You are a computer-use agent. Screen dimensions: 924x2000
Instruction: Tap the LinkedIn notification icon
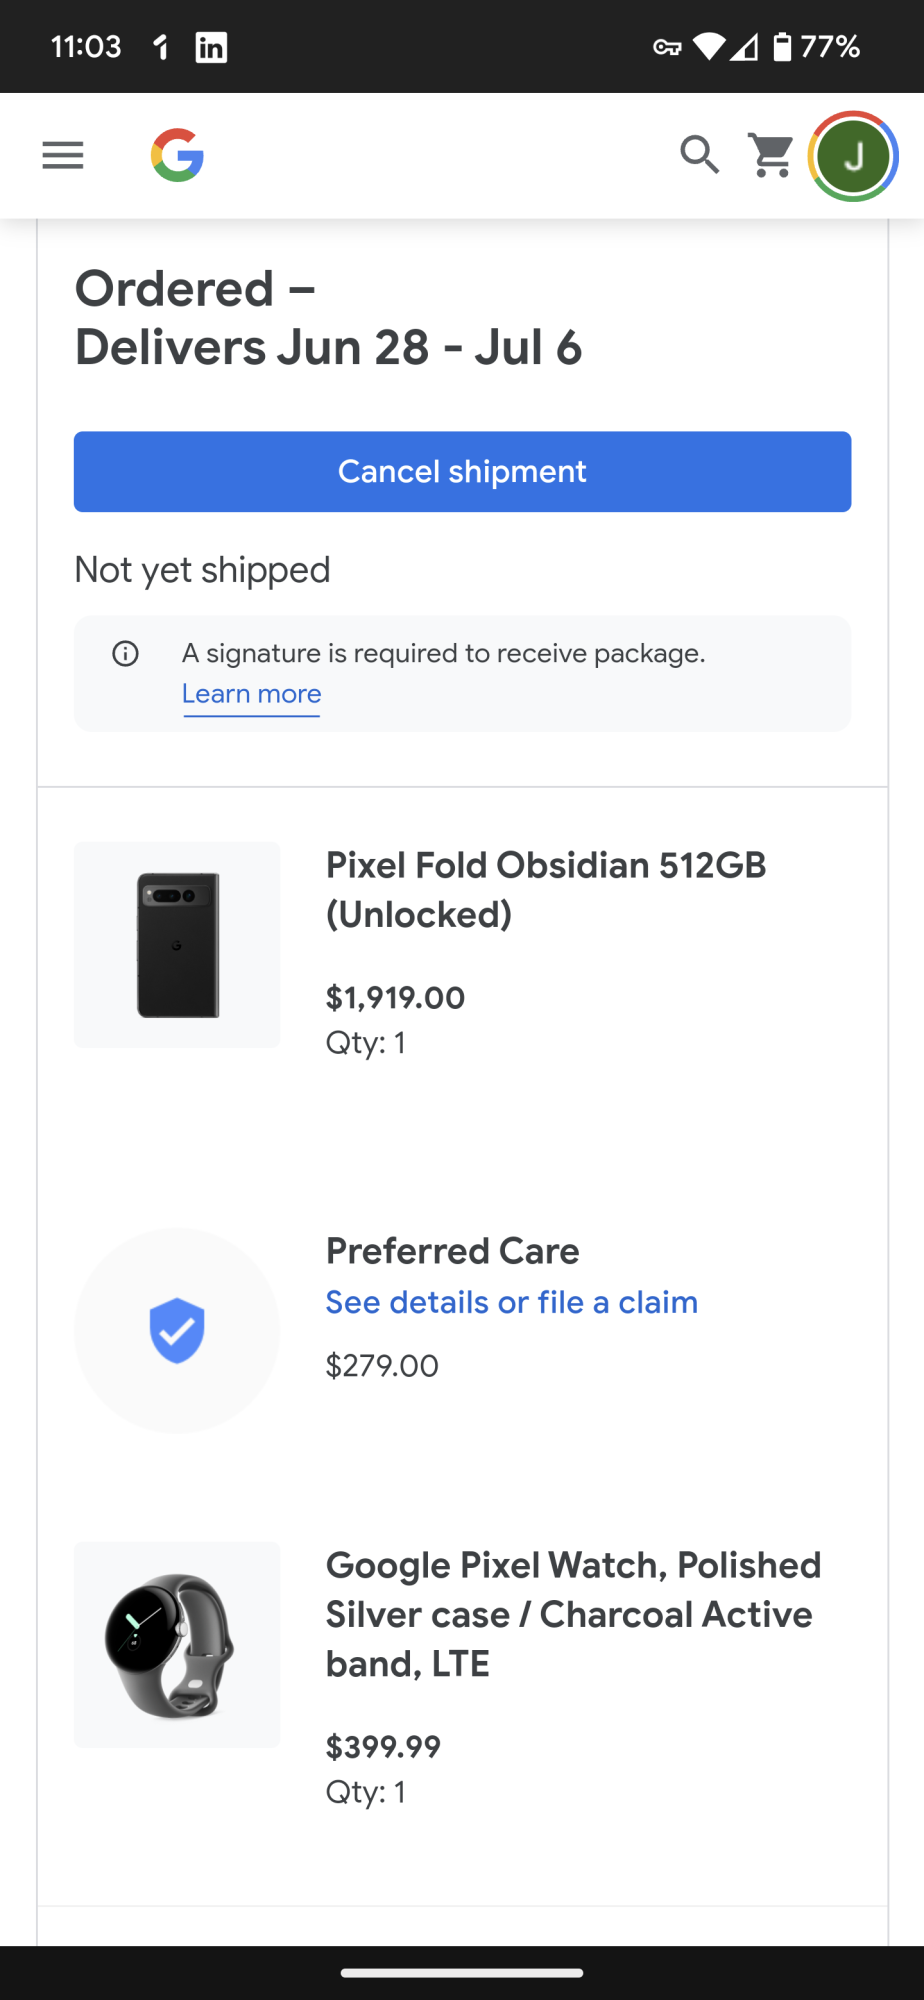pyautogui.click(x=211, y=47)
